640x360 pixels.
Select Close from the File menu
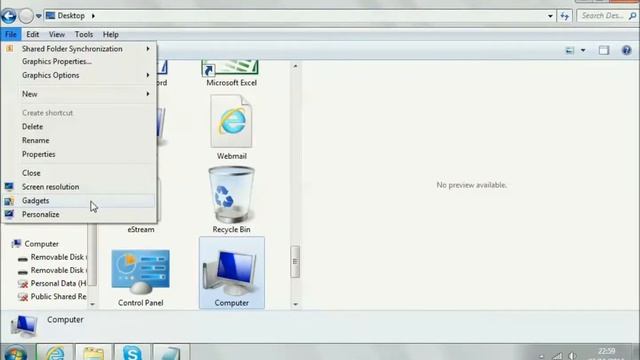pyautogui.click(x=79, y=173)
